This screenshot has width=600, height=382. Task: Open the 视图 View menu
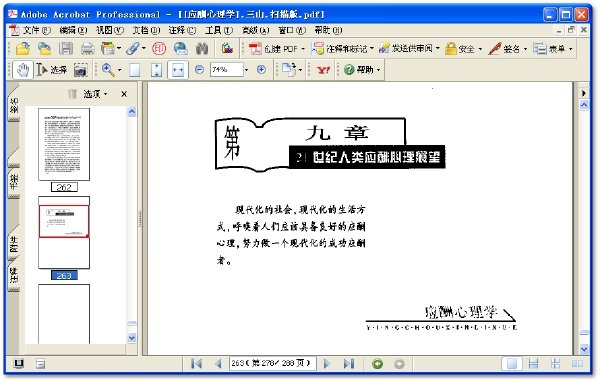tap(110, 30)
